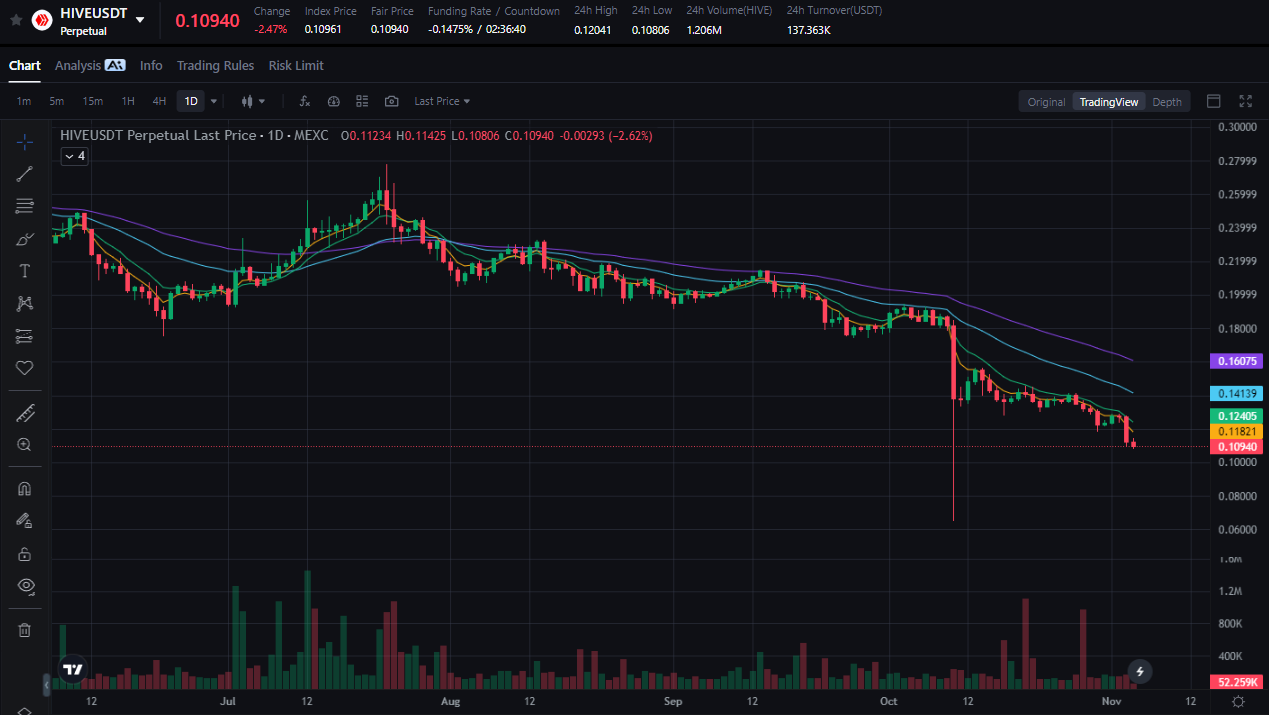Open the Trading Rules tab
This screenshot has width=1269, height=715.
pos(215,65)
